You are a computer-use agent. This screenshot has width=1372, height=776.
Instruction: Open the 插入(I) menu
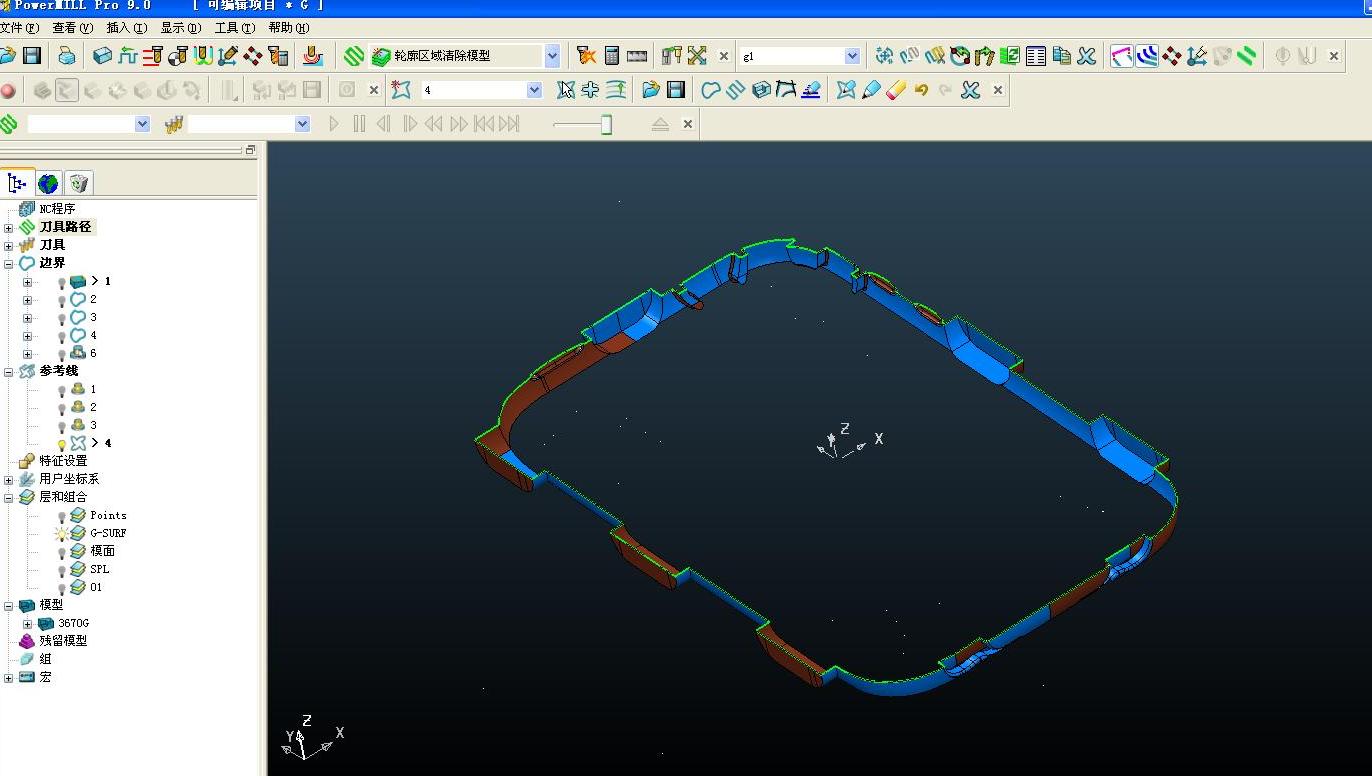(x=126, y=28)
